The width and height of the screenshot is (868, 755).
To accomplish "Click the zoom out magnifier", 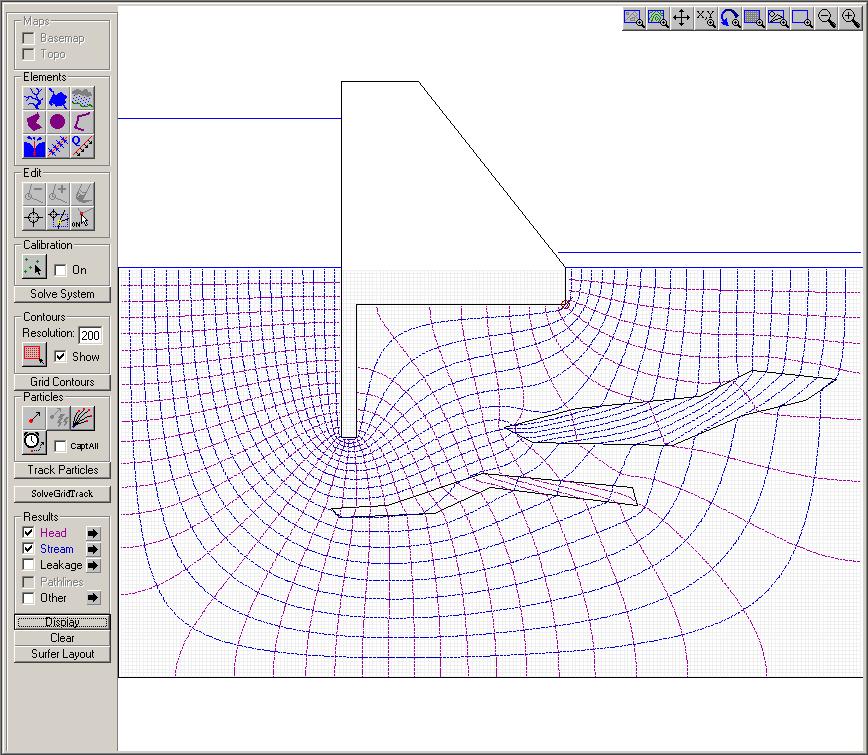I will pos(826,18).
